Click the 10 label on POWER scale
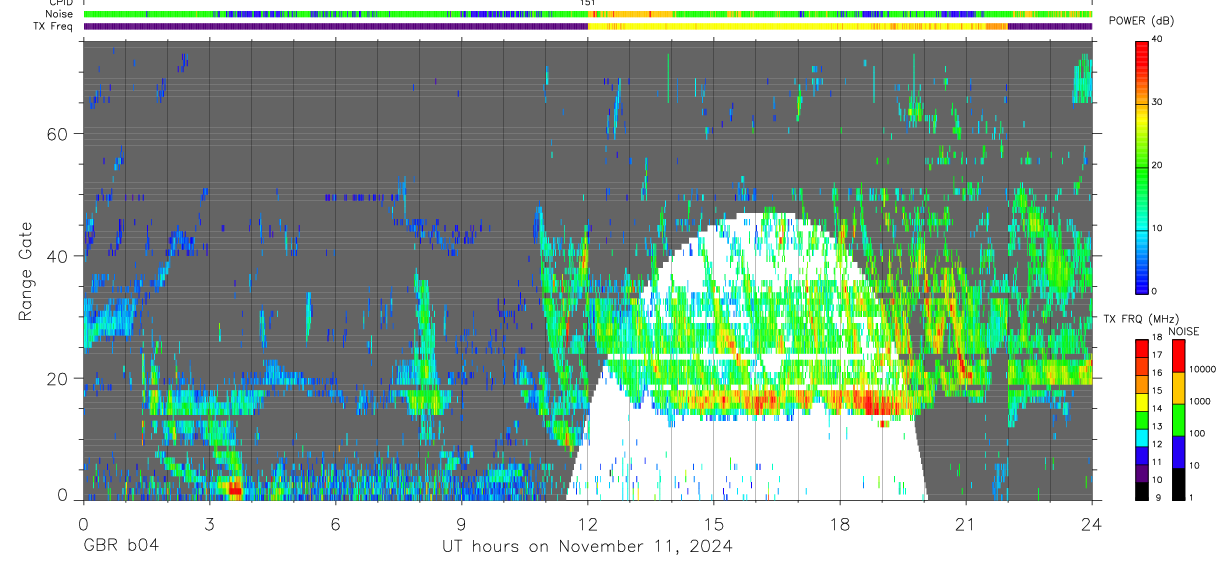The image size is (1228, 567). [1158, 229]
